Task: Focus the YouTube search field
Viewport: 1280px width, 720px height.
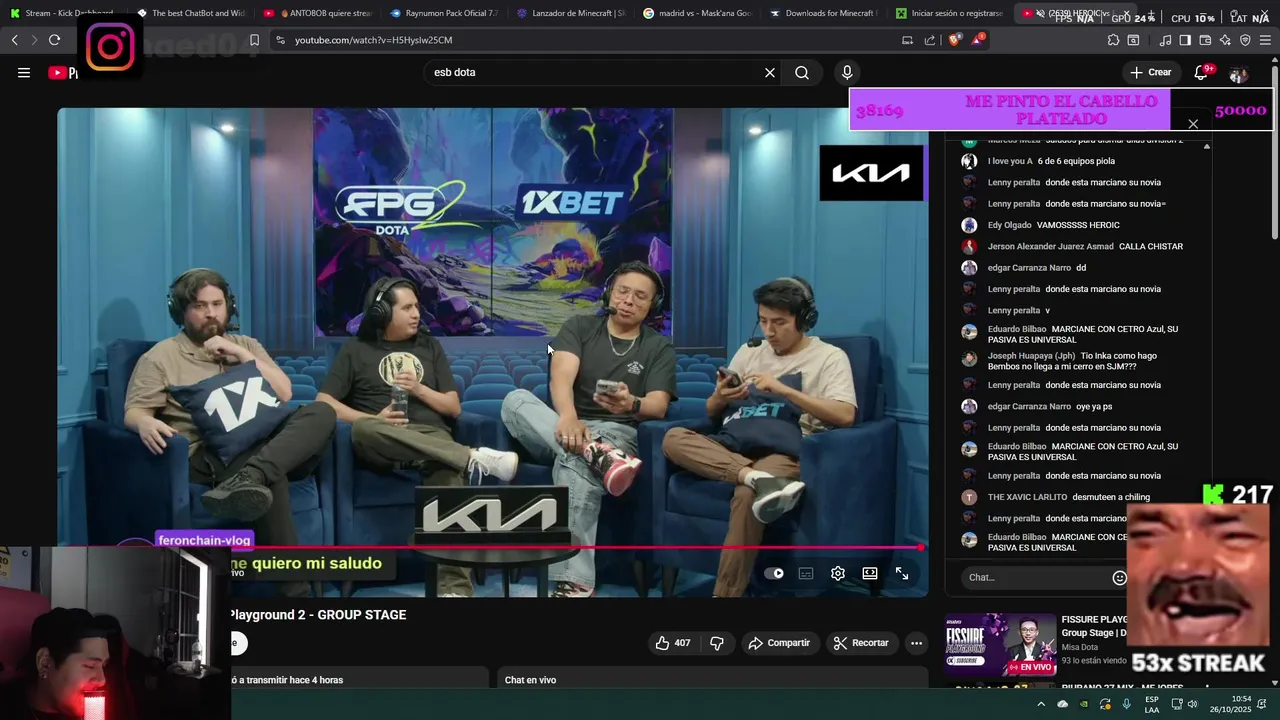Action: pyautogui.click(x=595, y=72)
